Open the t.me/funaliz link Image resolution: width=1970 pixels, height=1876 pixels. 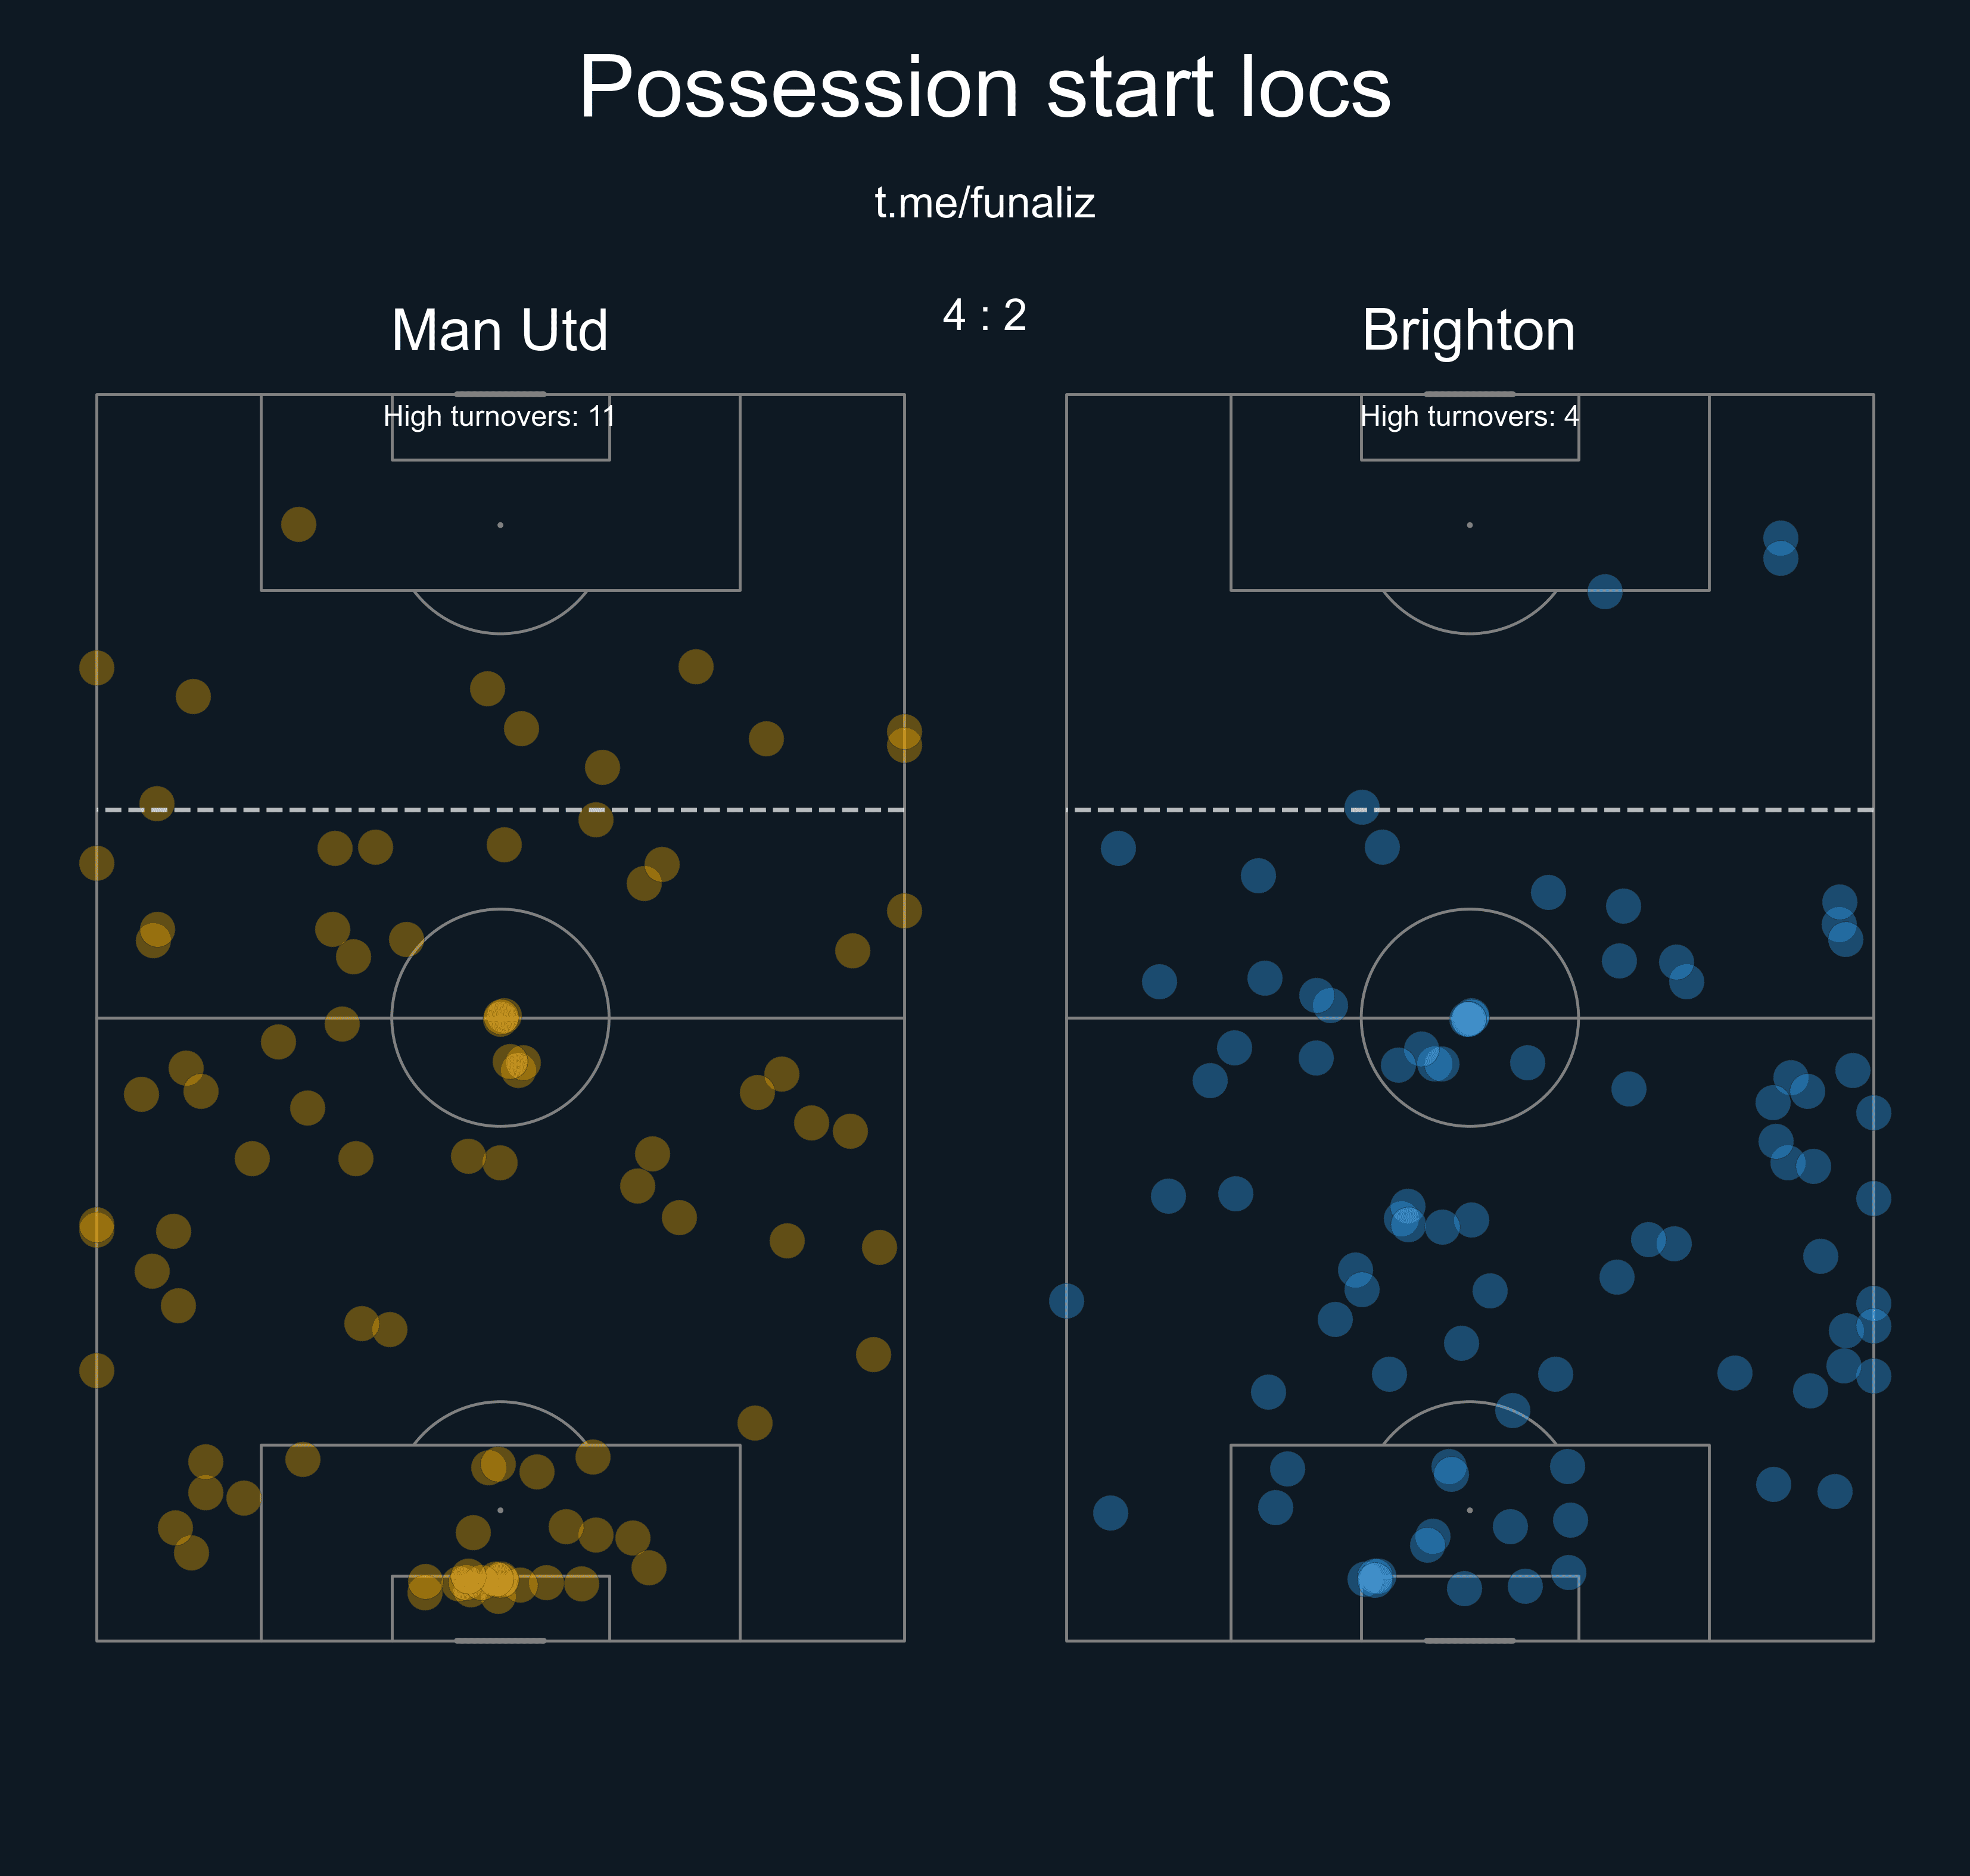pyautogui.click(x=984, y=203)
